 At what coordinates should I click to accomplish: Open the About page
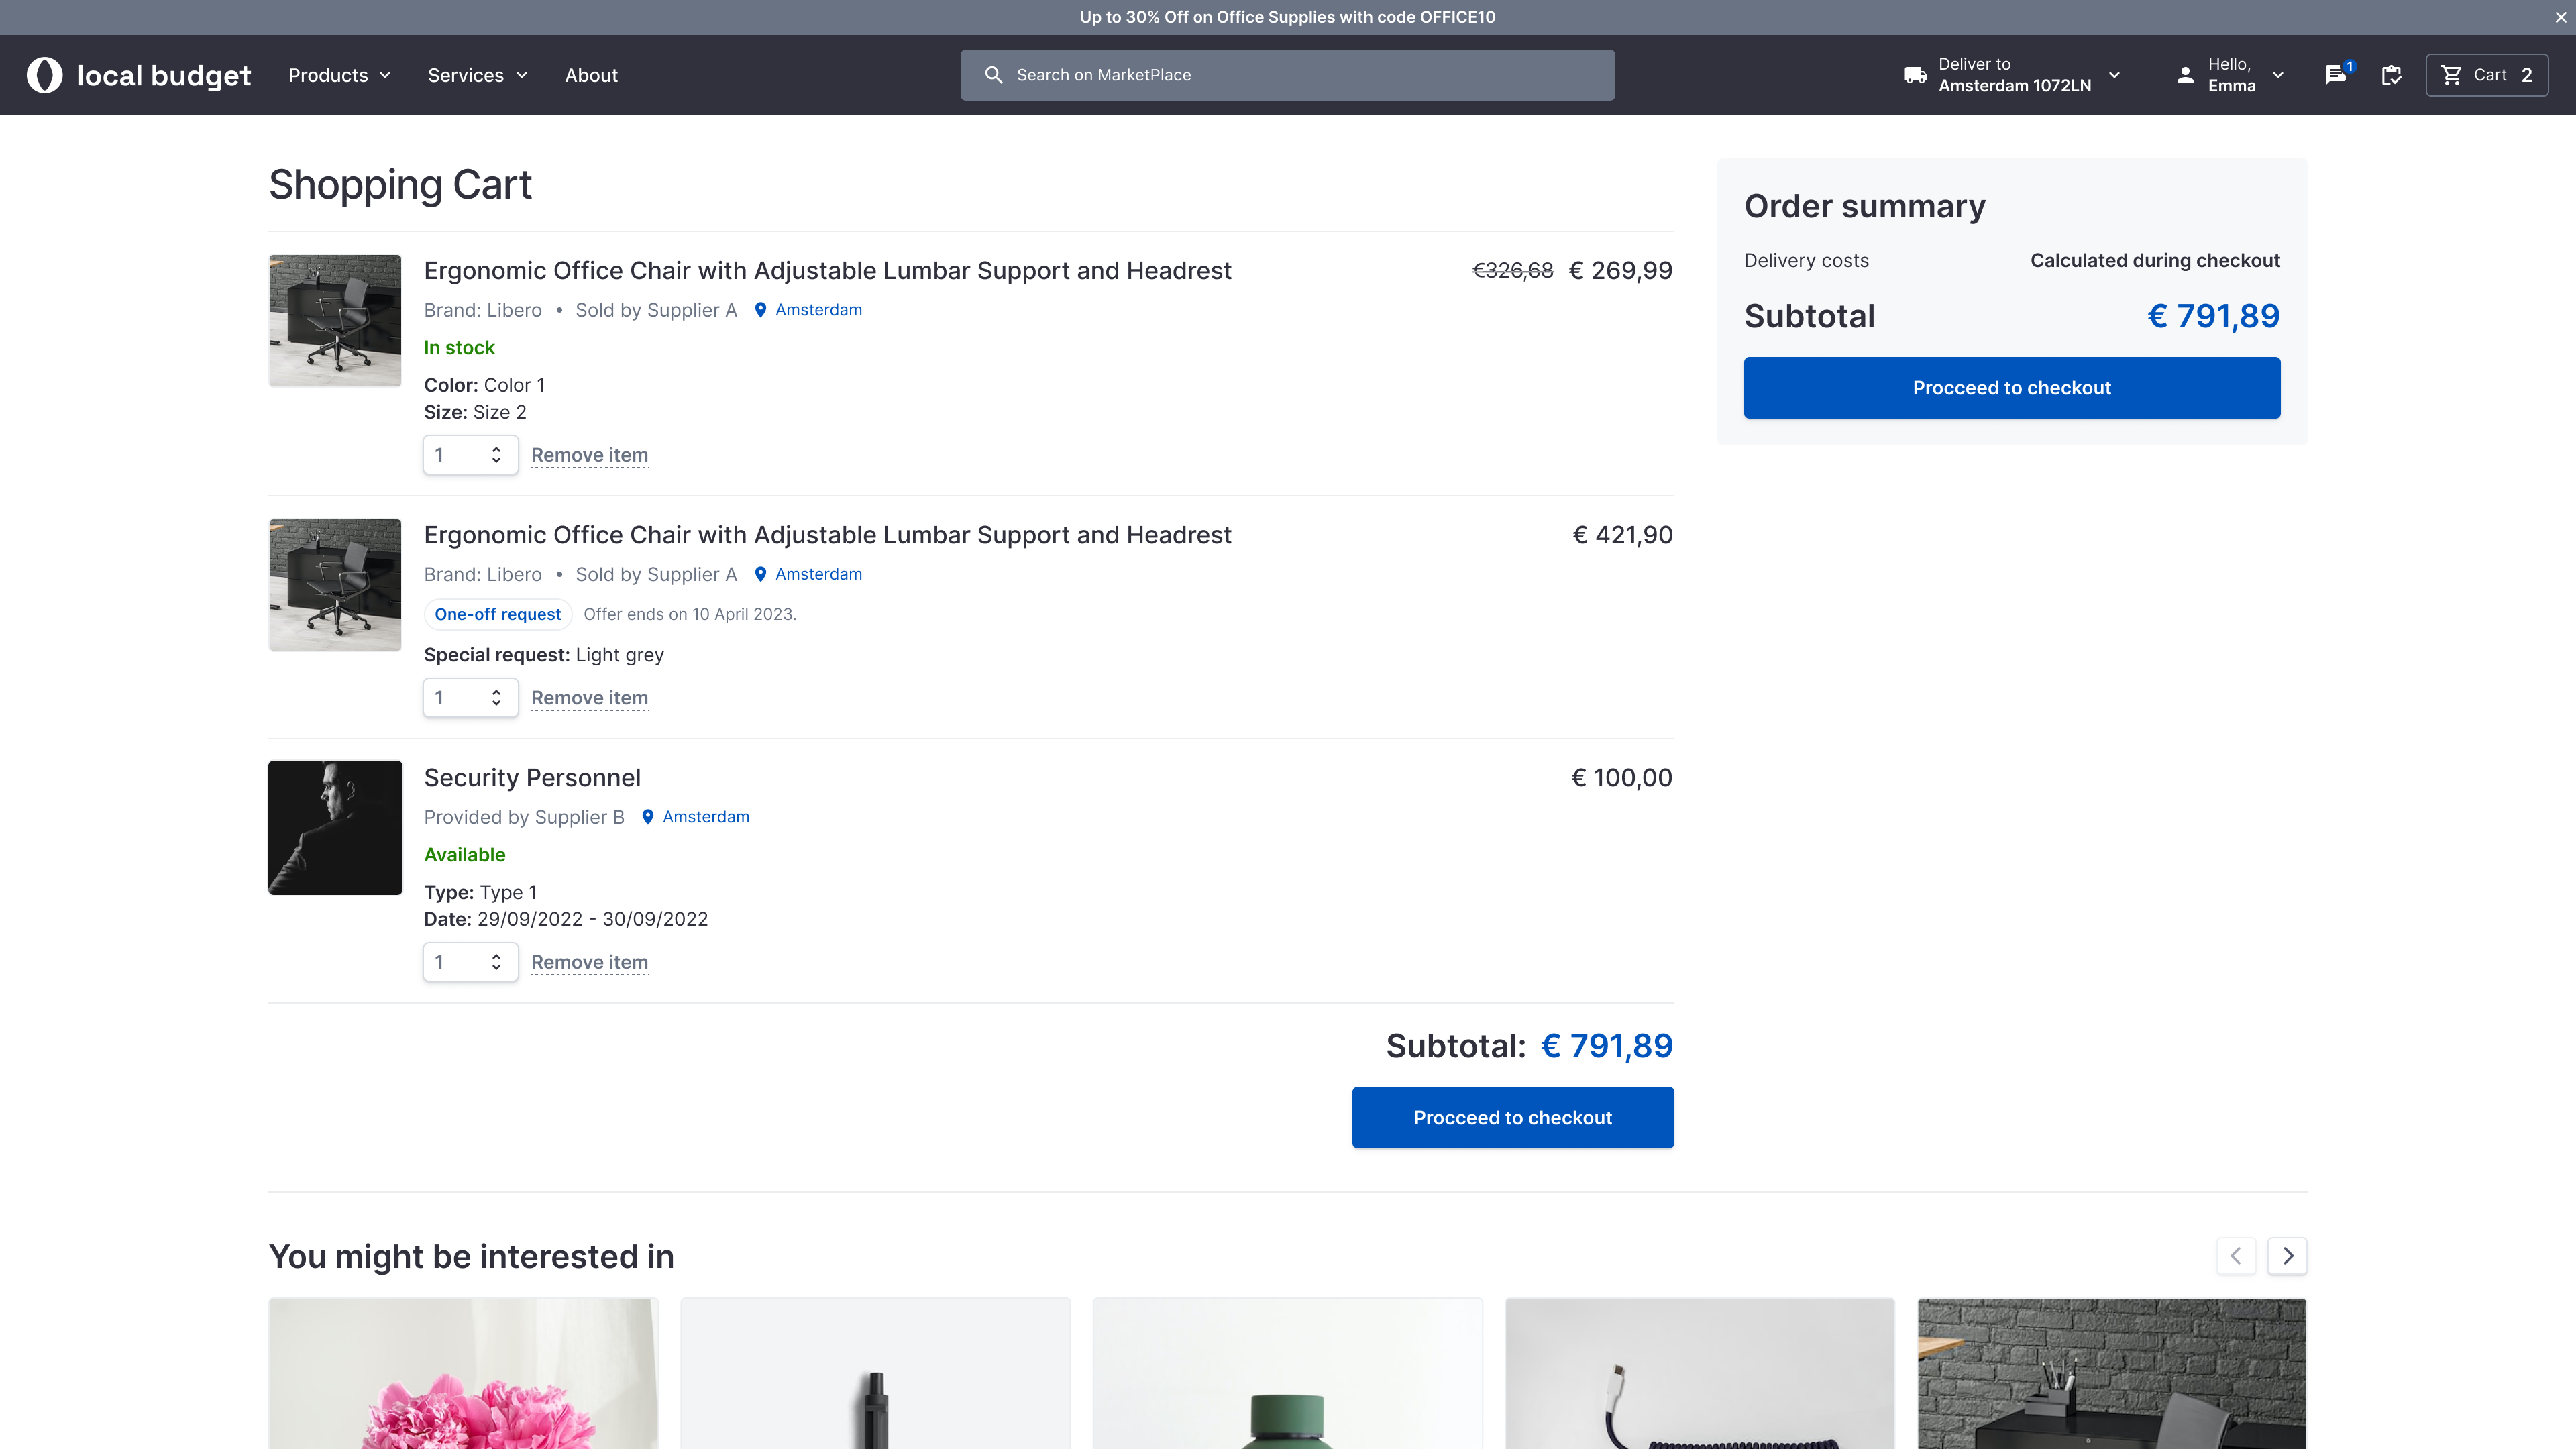[591, 75]
